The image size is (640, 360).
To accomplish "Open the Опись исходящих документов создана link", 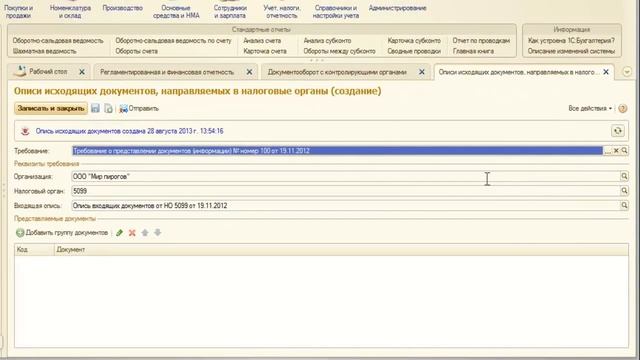I will point(129,131).
